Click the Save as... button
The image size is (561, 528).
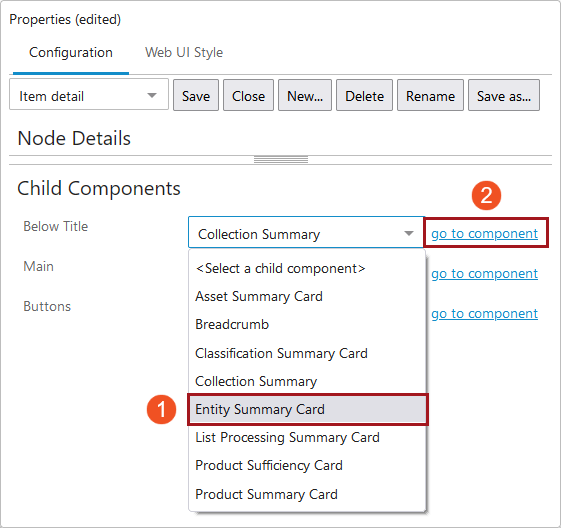pos(504,96)
